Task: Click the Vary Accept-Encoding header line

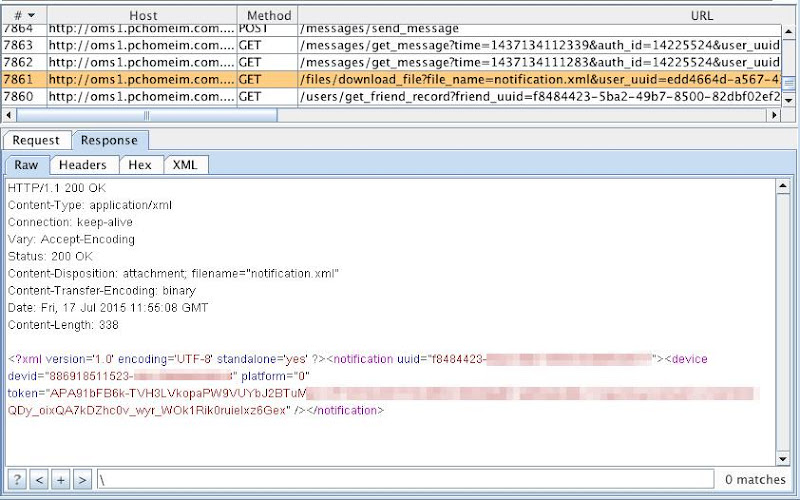Action: [x=71, y=239]
